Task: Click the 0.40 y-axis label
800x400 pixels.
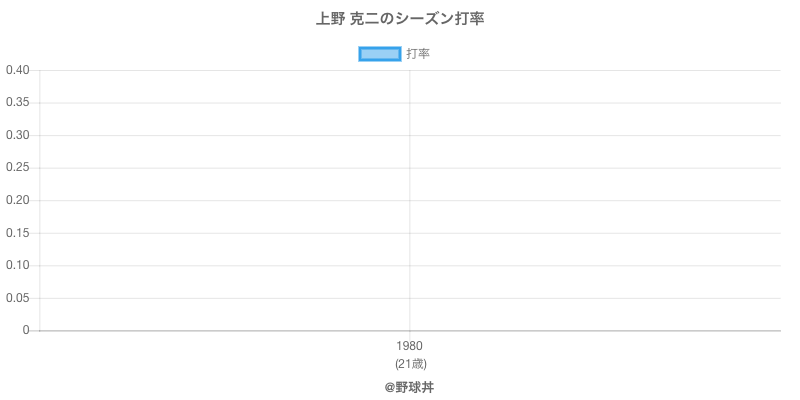Action: coord(17,70)
